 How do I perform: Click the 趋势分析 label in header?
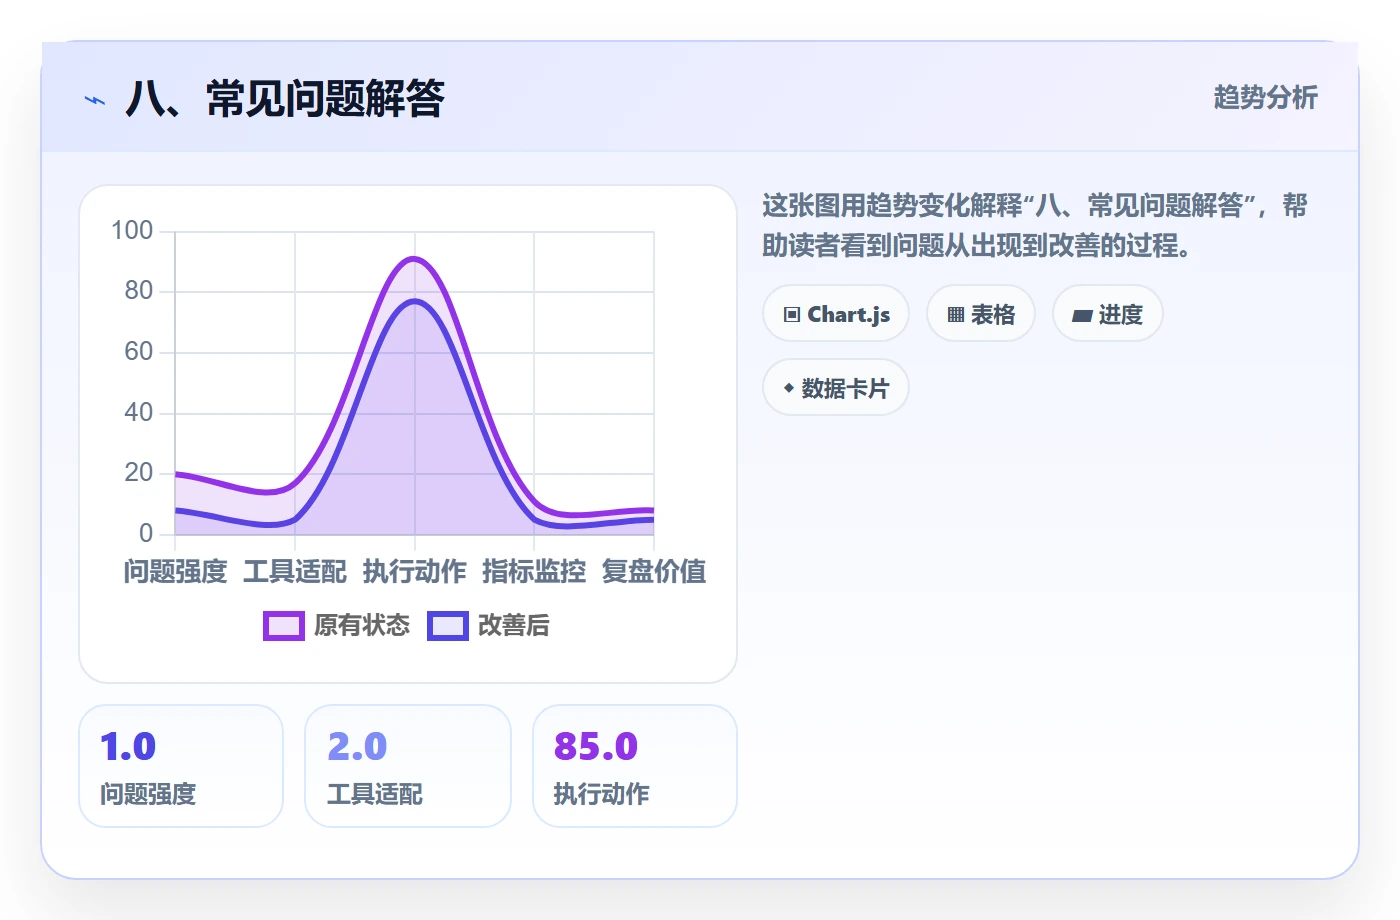(x=1266, y=98)
